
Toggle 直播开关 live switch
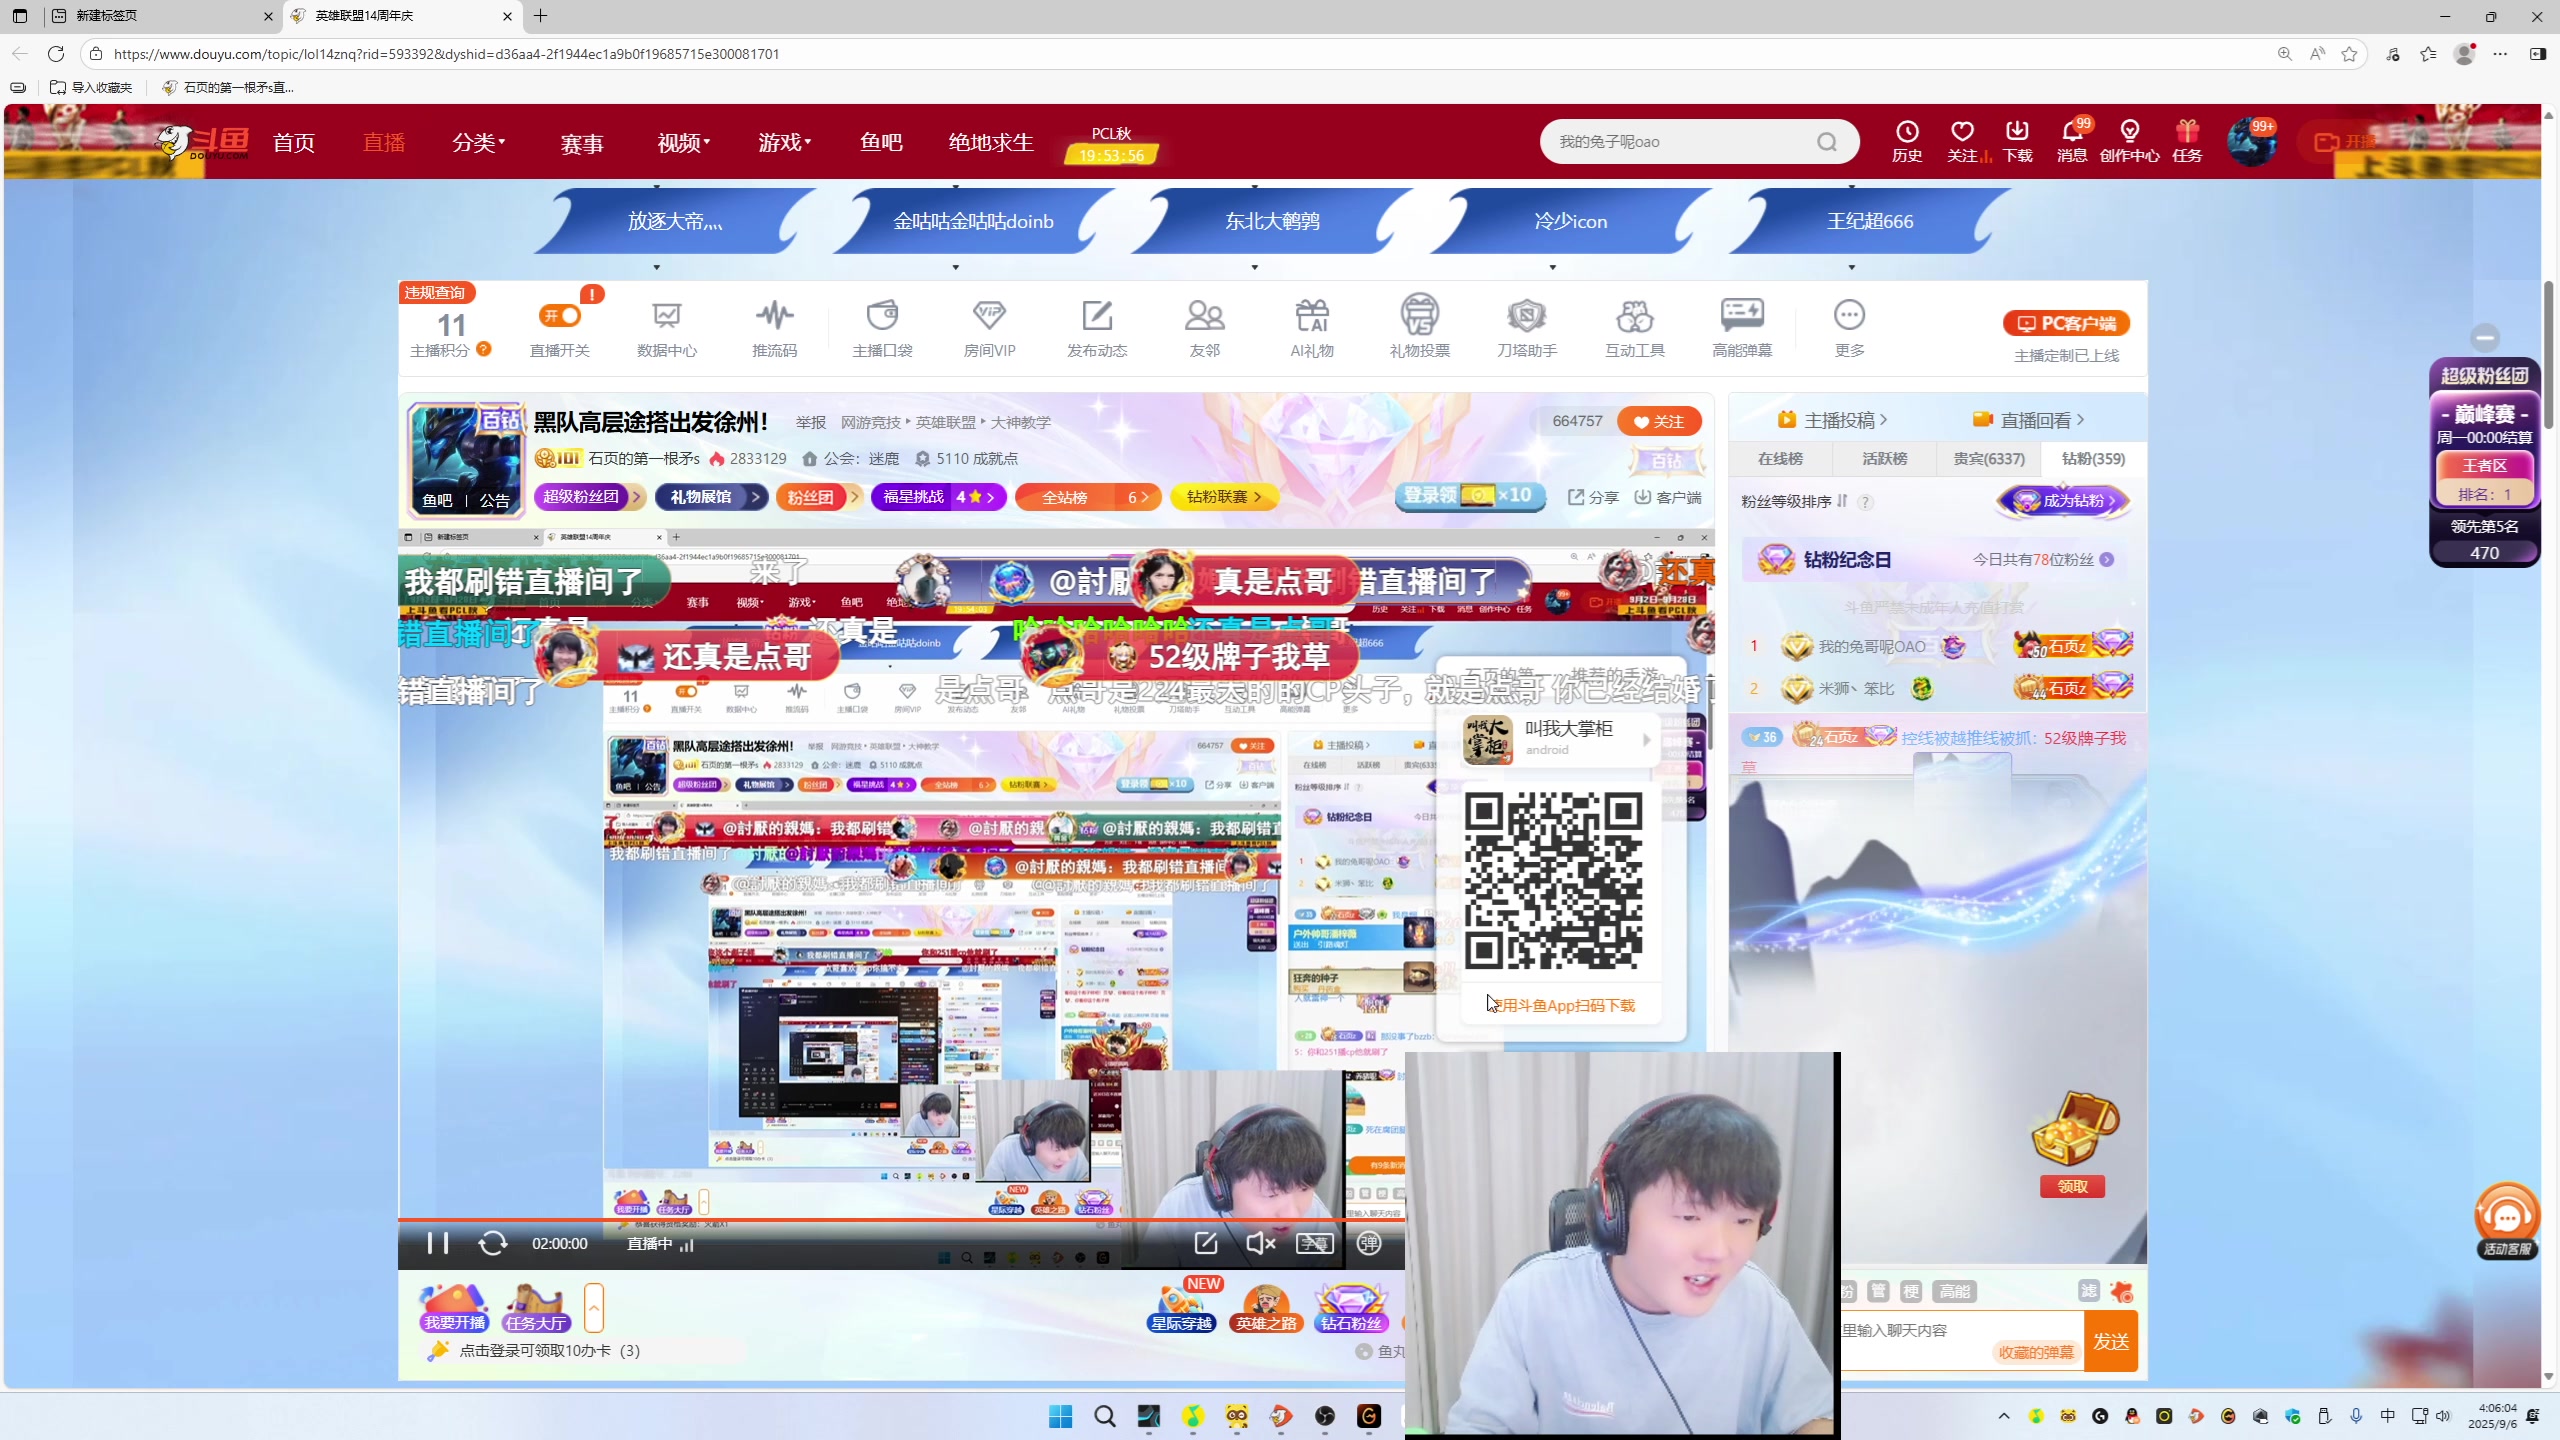[x=560, y=316]
